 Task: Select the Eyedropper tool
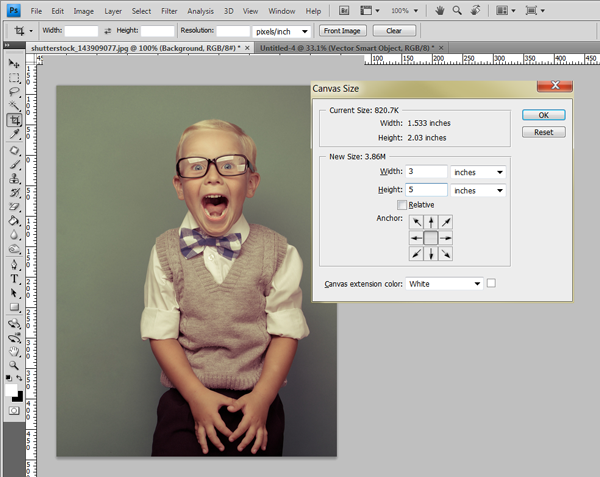(x=14, y=134)
